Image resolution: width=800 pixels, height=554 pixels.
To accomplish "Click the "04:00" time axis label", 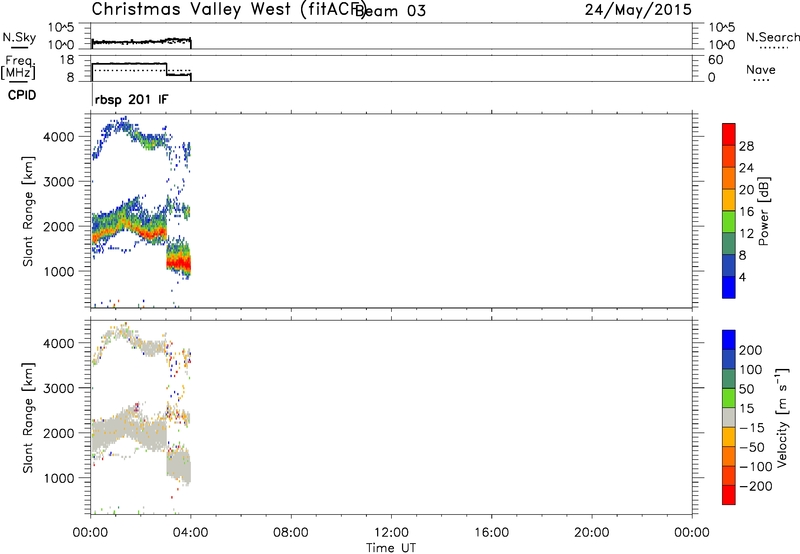I will pos(190,533).
